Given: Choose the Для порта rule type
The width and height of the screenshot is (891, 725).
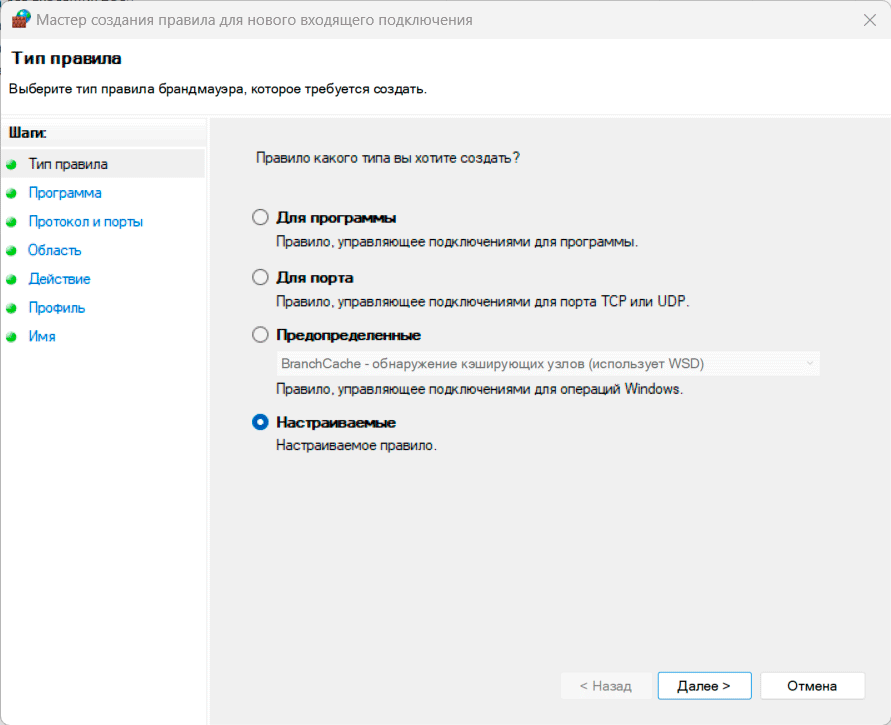Looking at the screenshot, I should point(261,277).
